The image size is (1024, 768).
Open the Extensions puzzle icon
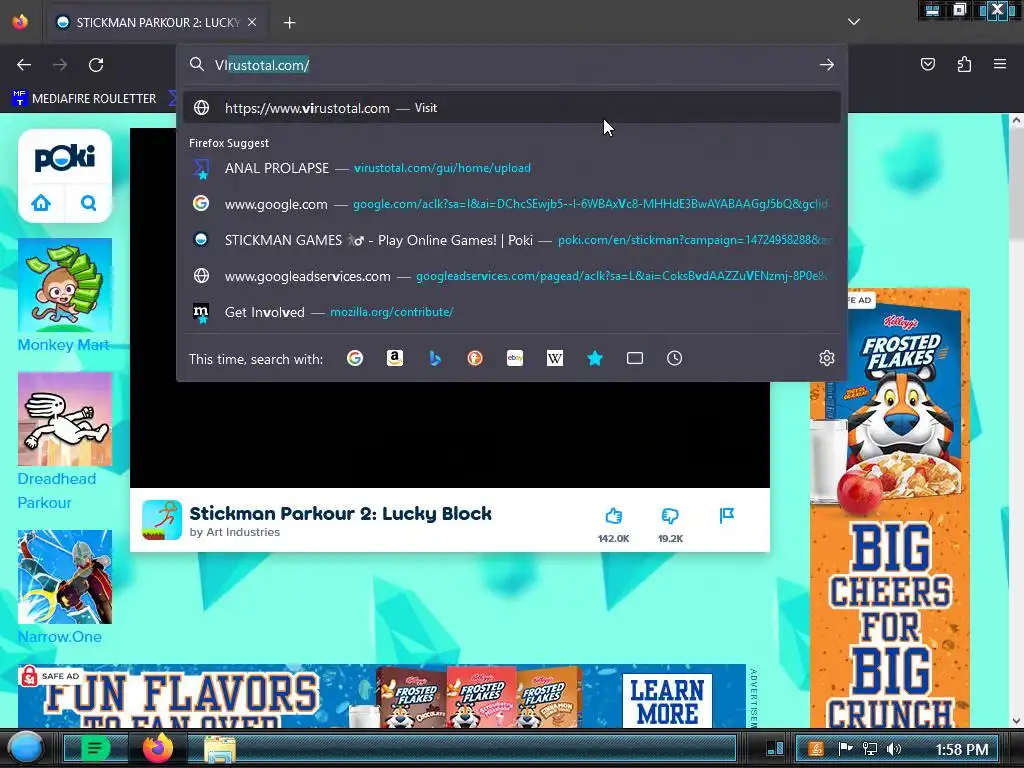tap(964, 64)
